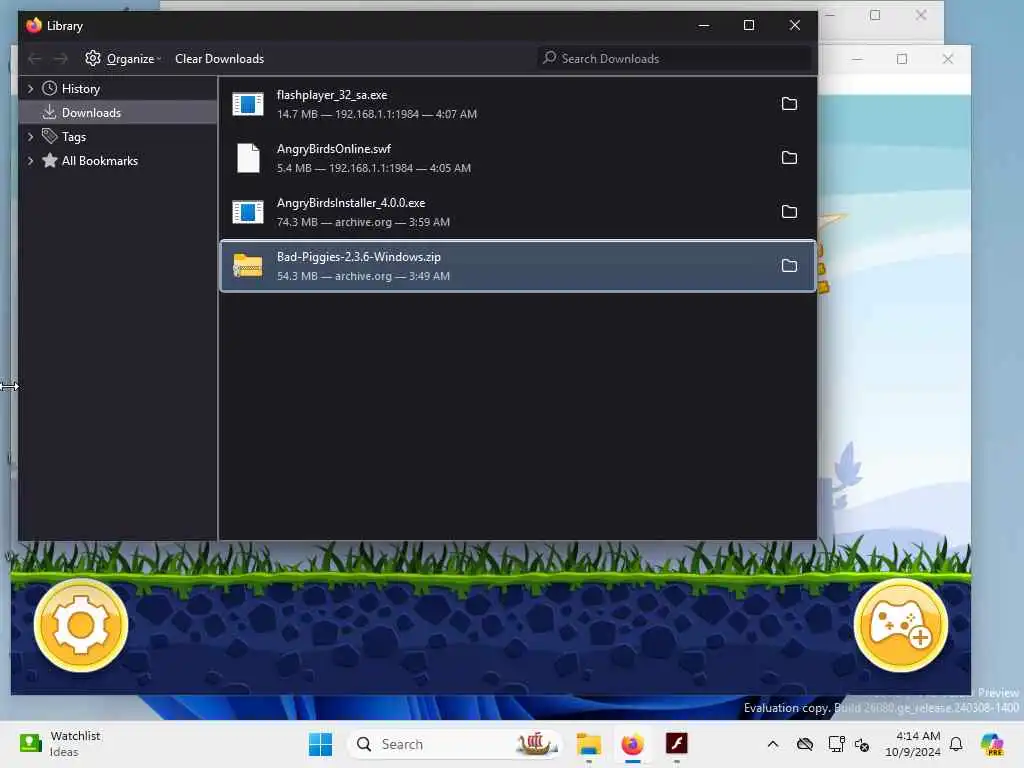
Task: Show hidden system tray icons
Action: pos(773,744)
